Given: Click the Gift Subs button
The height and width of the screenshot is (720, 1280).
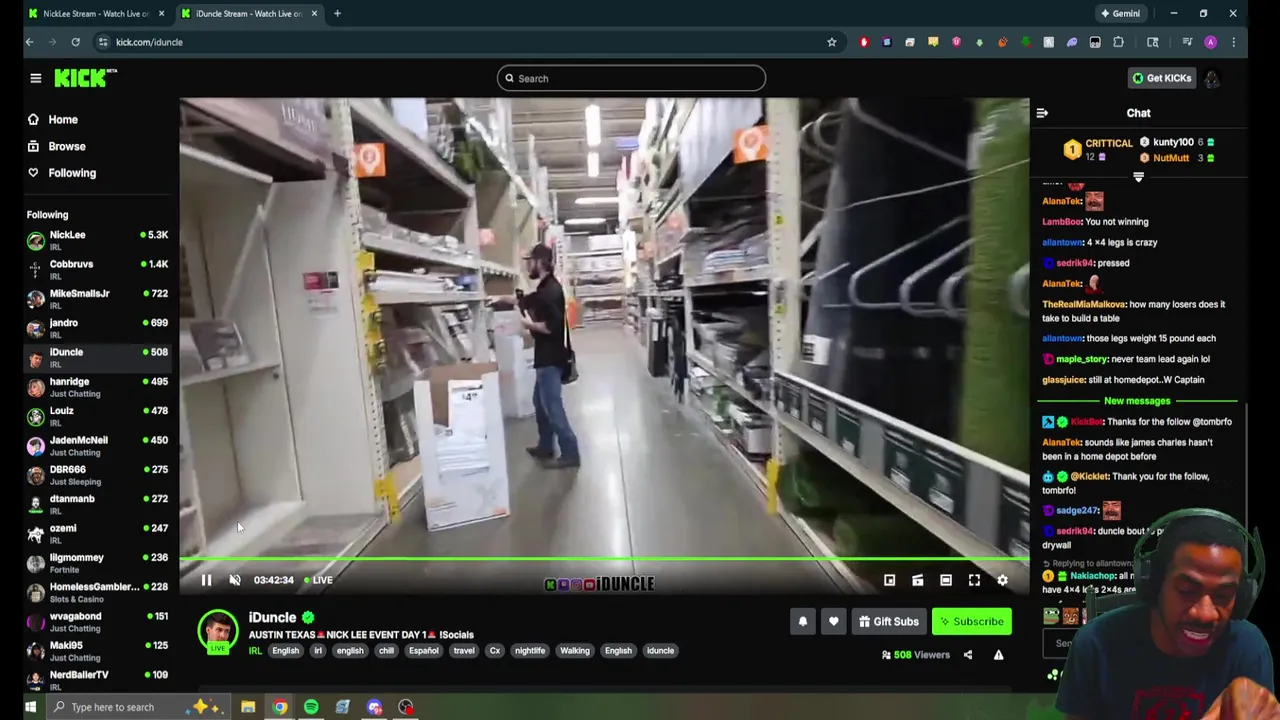Looking at the screenshot, I should point(888,622).
